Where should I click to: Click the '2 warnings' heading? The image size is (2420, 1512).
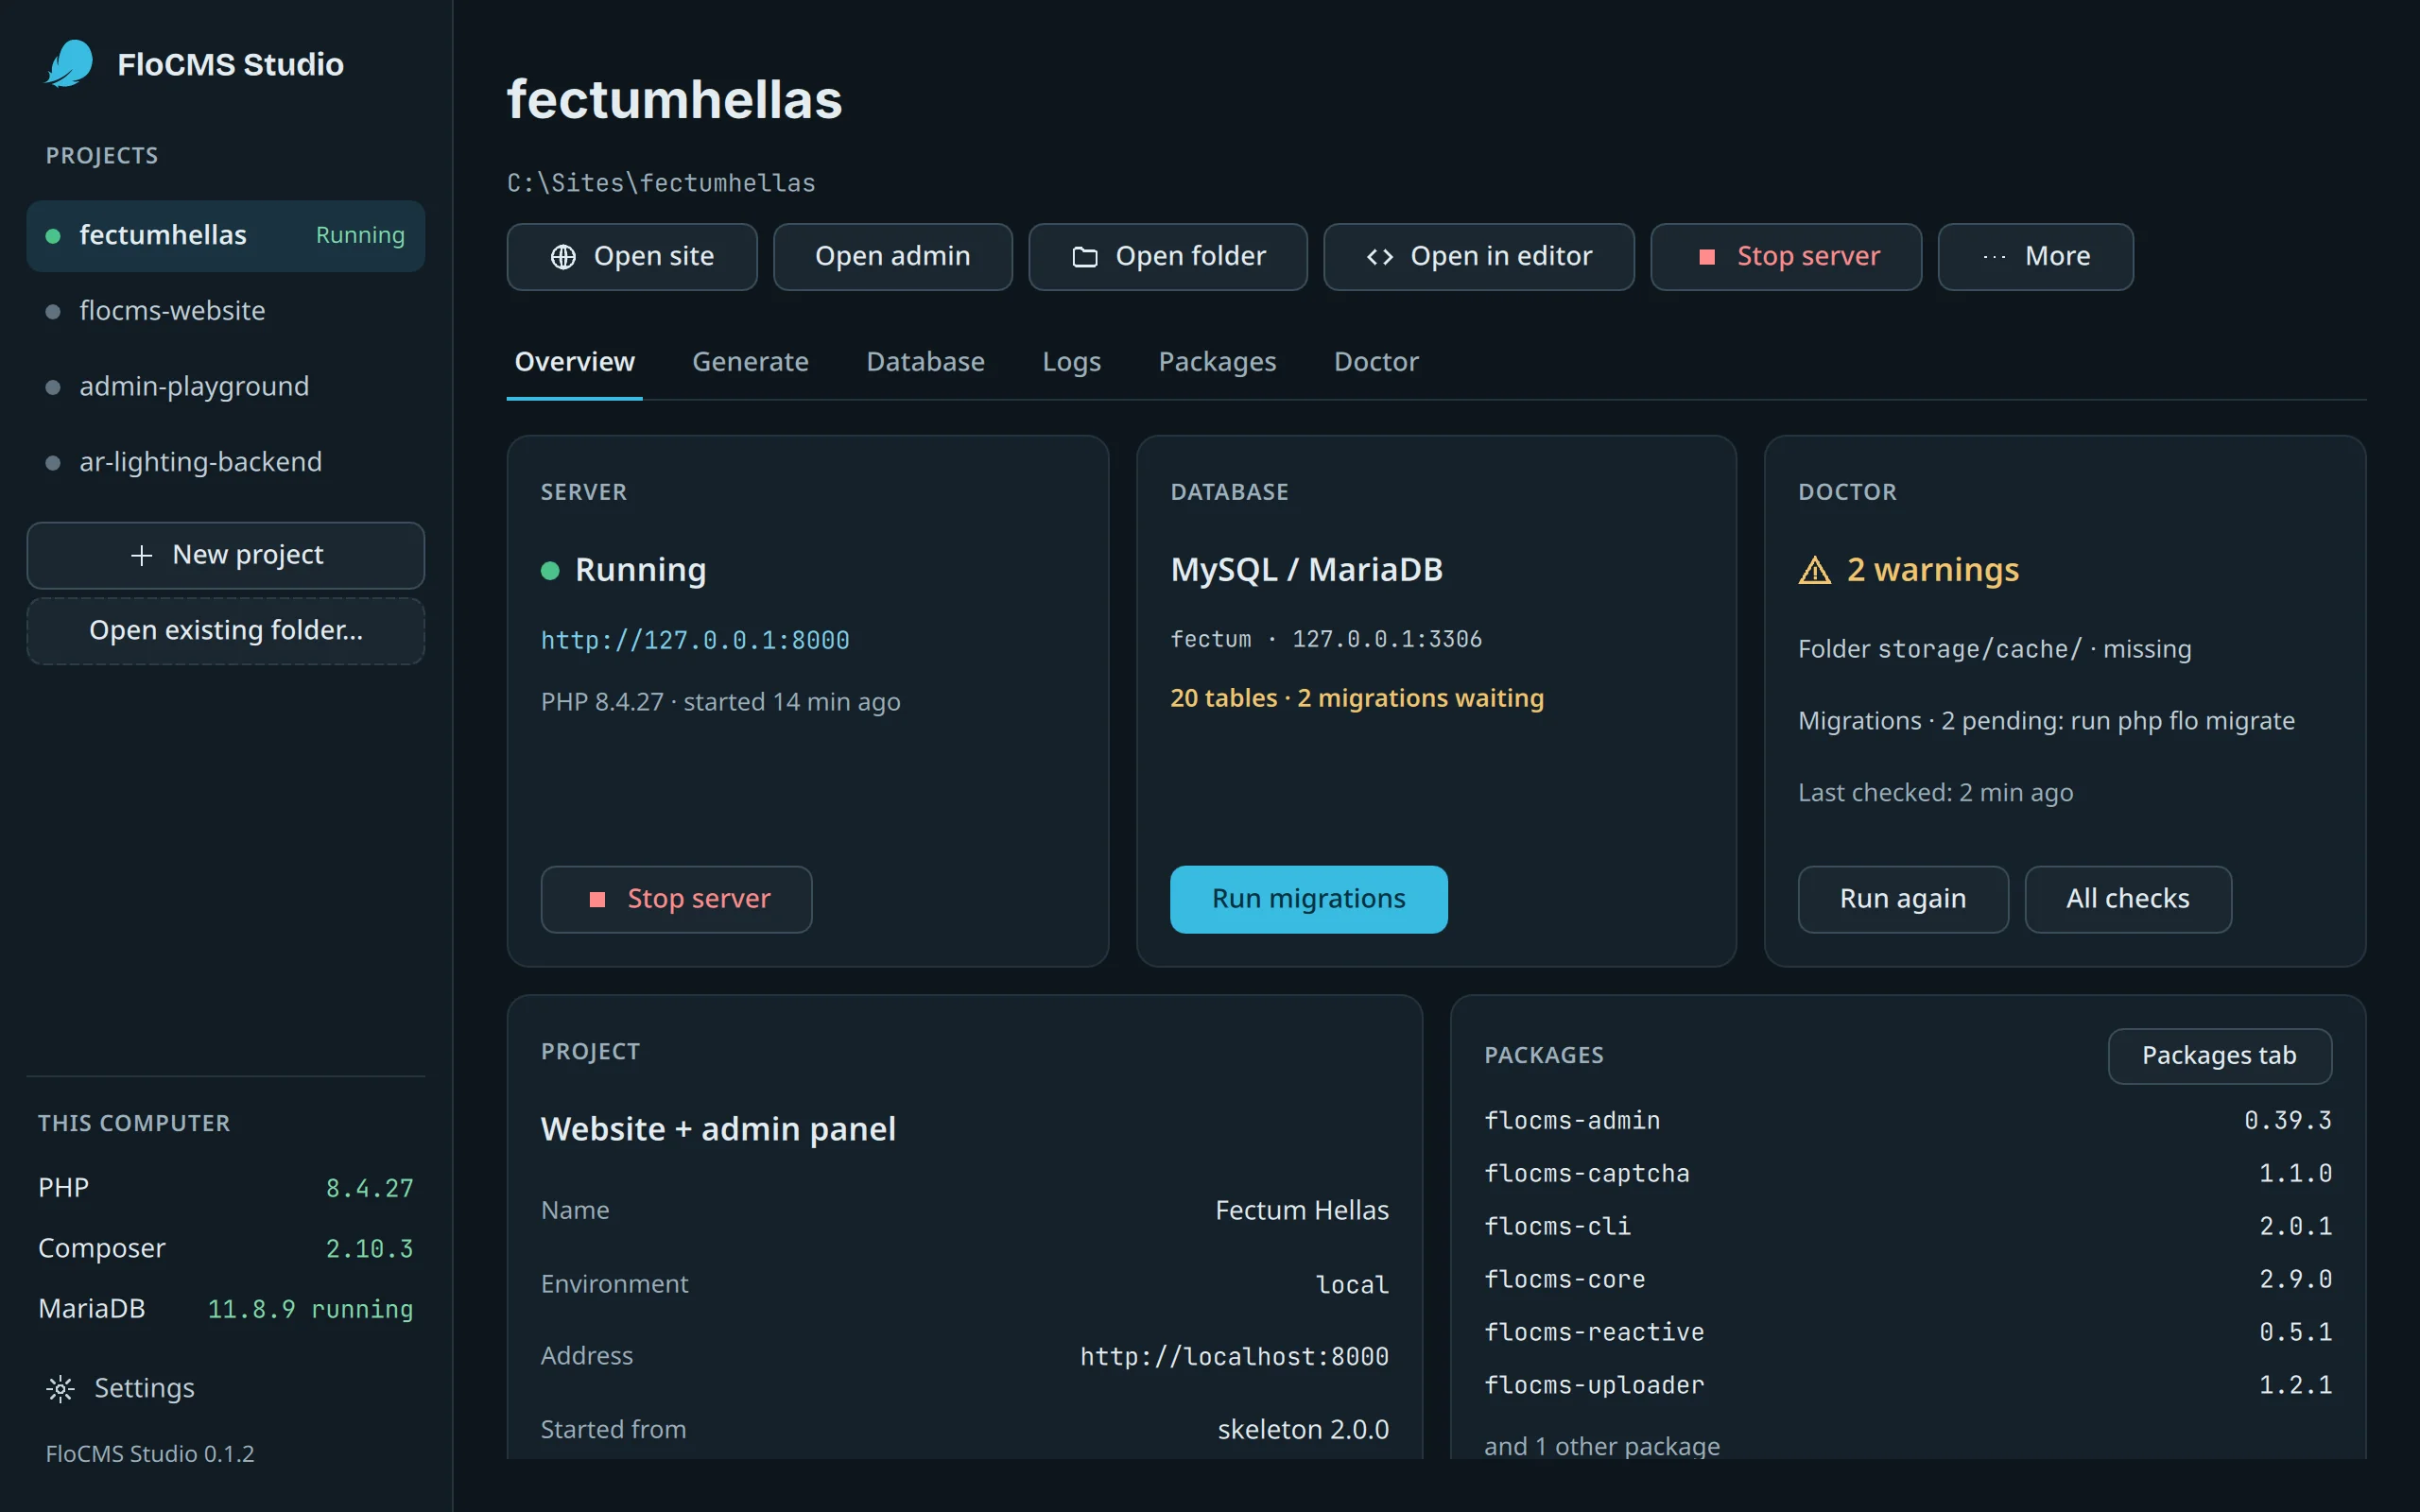pyautogui.click(x=1932, y=570)
